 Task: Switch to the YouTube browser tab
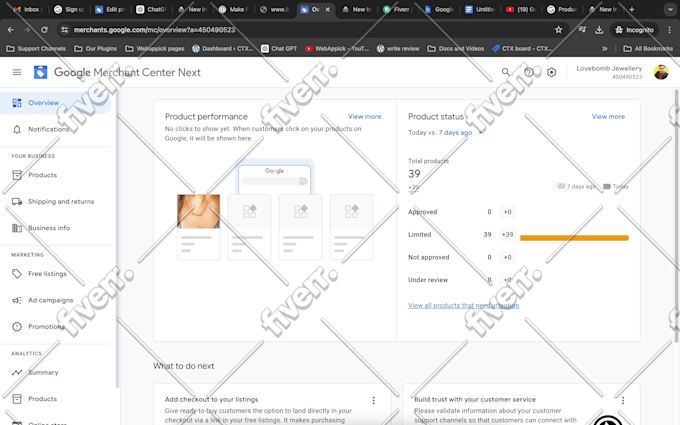coord(522,9)
